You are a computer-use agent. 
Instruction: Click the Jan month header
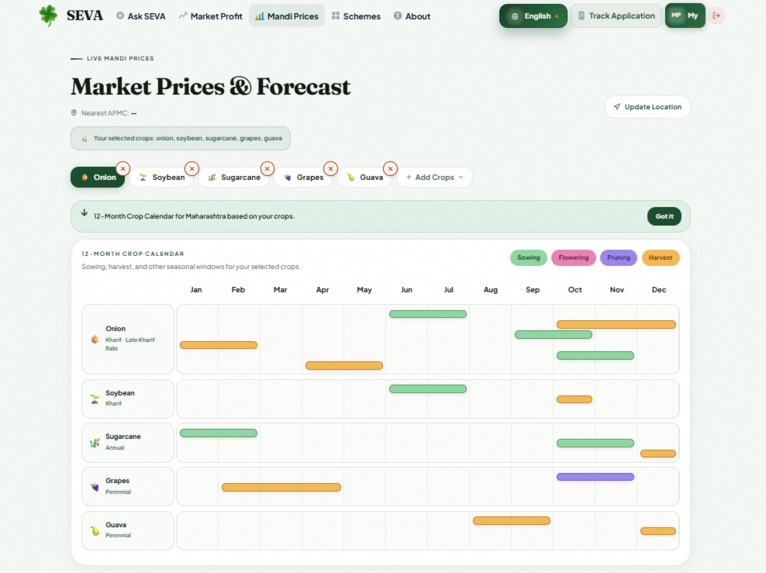click(196, 290)
